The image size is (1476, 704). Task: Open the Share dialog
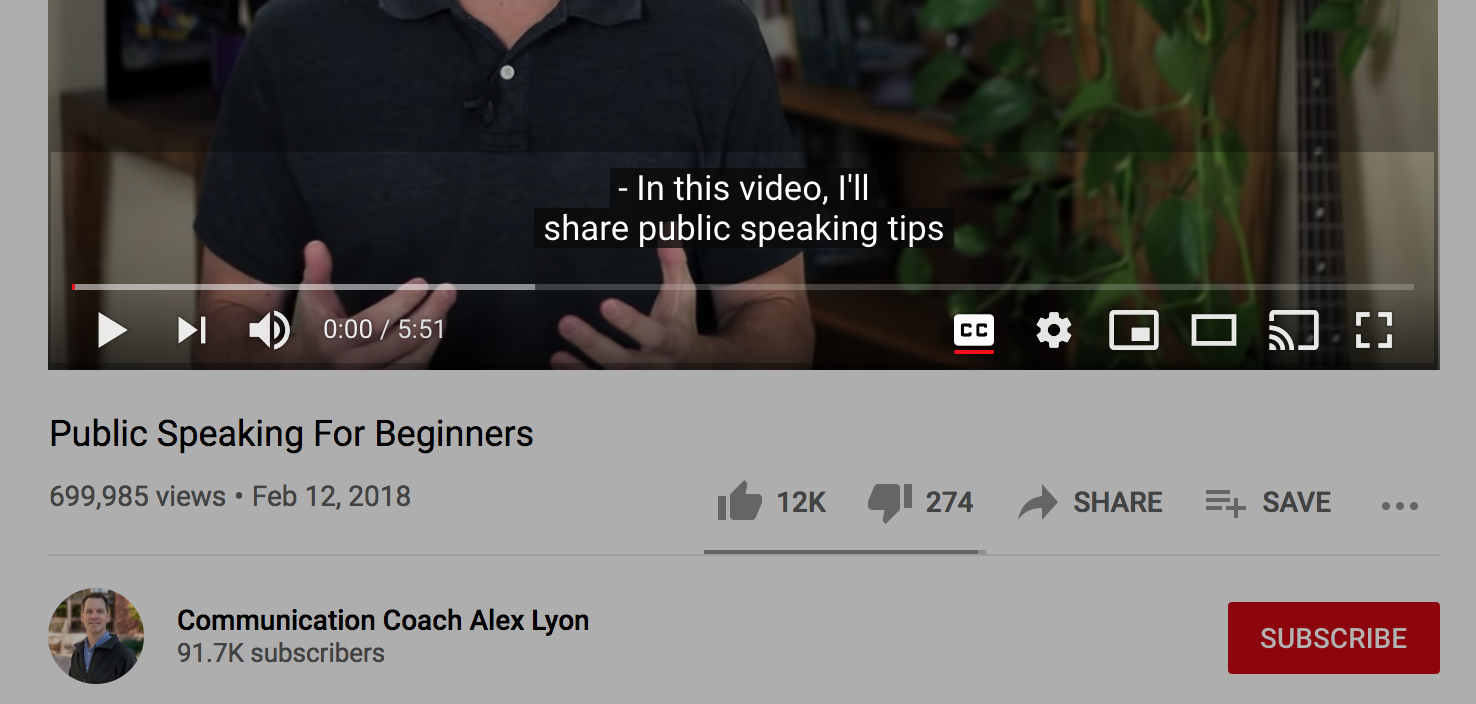point(1090,502)
